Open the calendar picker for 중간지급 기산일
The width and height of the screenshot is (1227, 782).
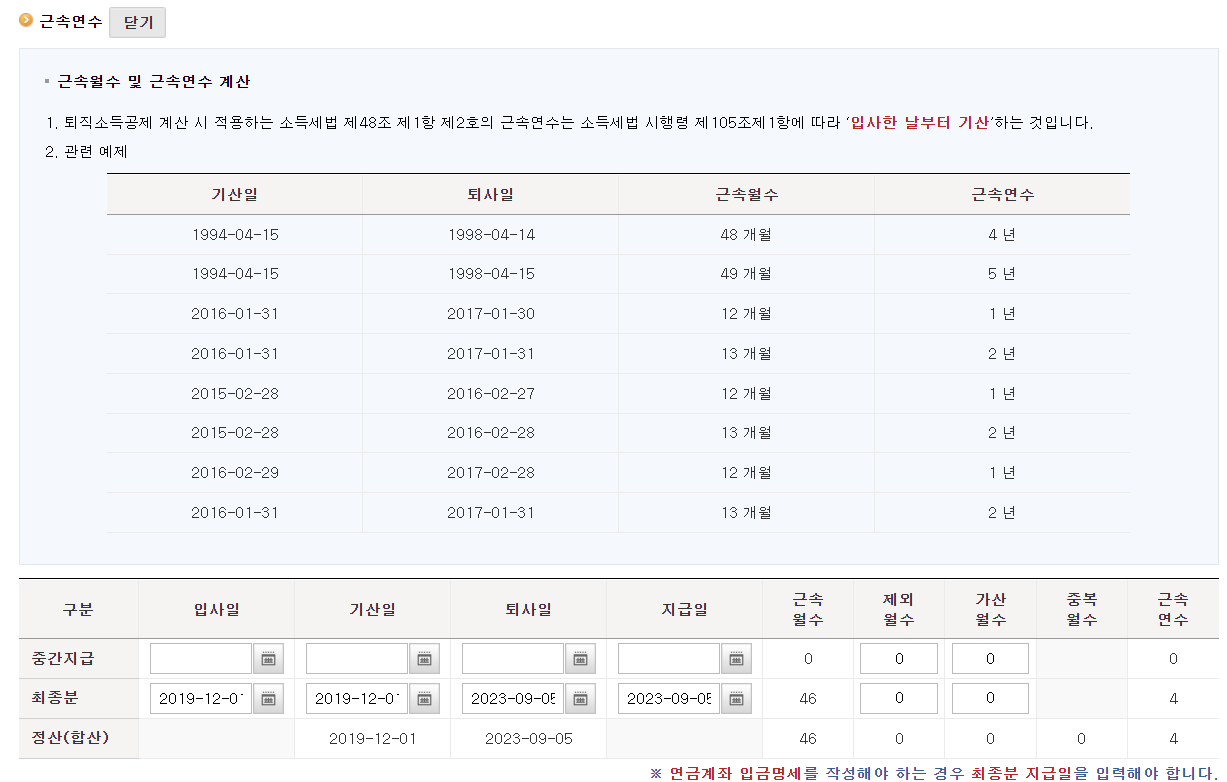pyautogui.click(x=424, y=658)
